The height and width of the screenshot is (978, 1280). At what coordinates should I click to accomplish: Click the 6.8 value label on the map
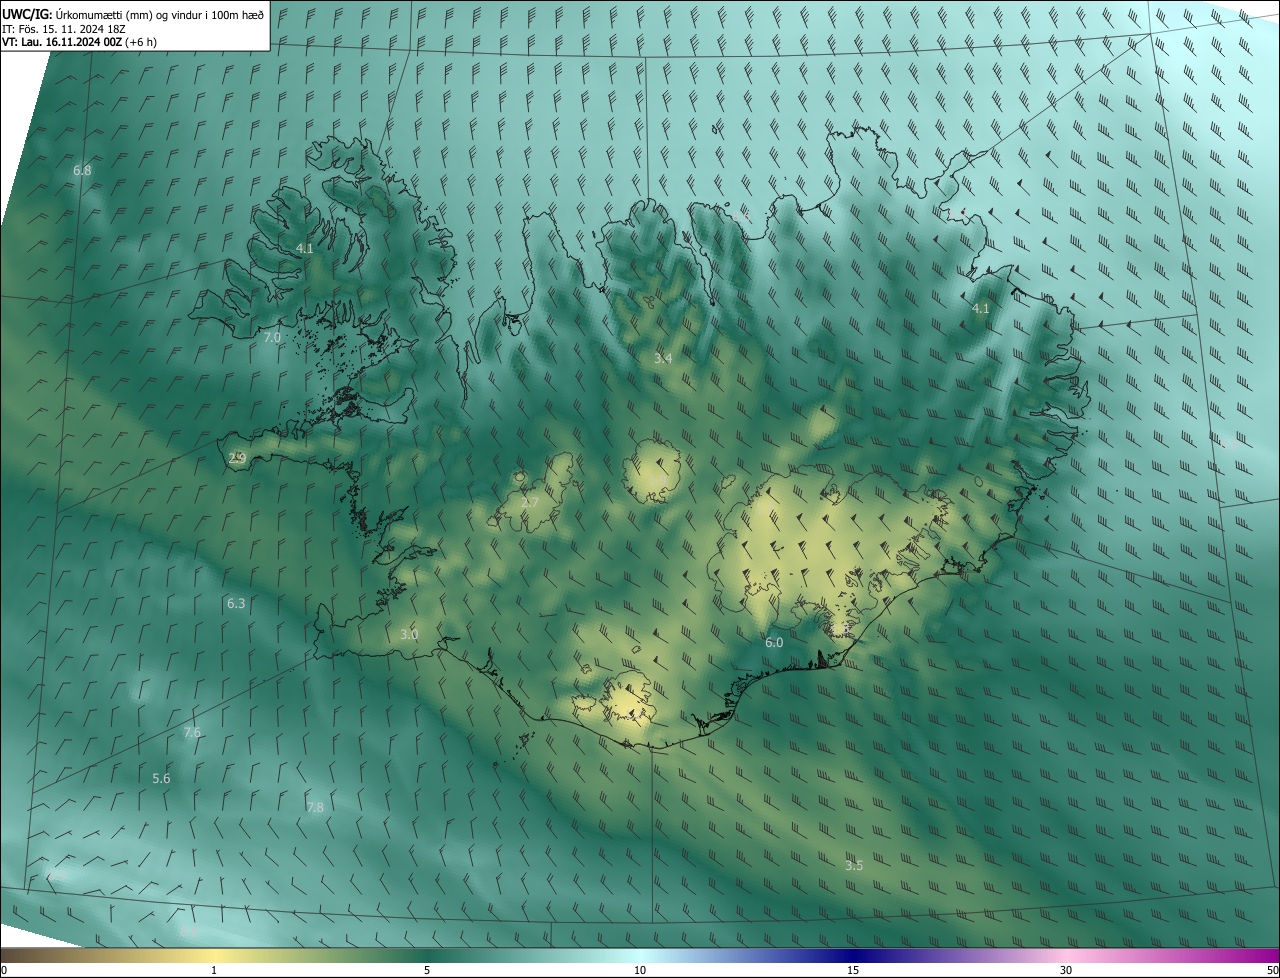(82, 171)
